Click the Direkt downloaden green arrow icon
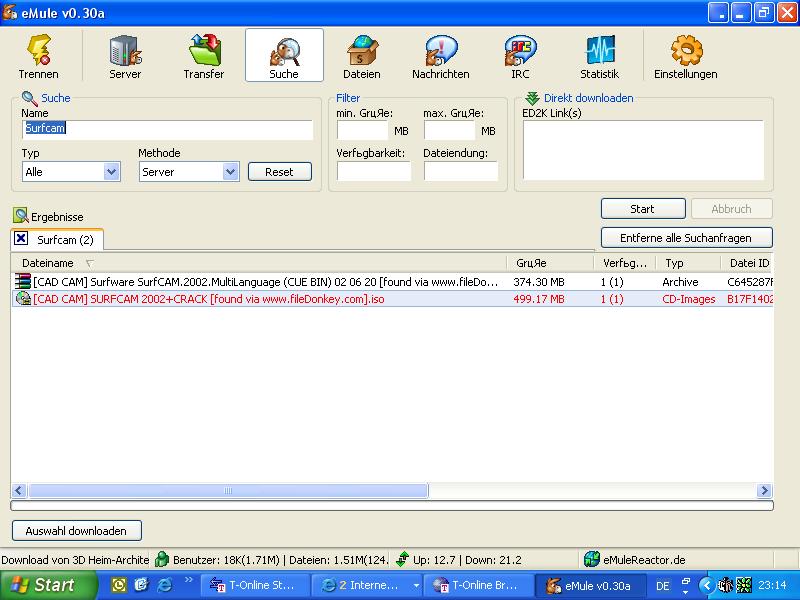The width and height of the screenshot is (800, 600). [532, 97]
